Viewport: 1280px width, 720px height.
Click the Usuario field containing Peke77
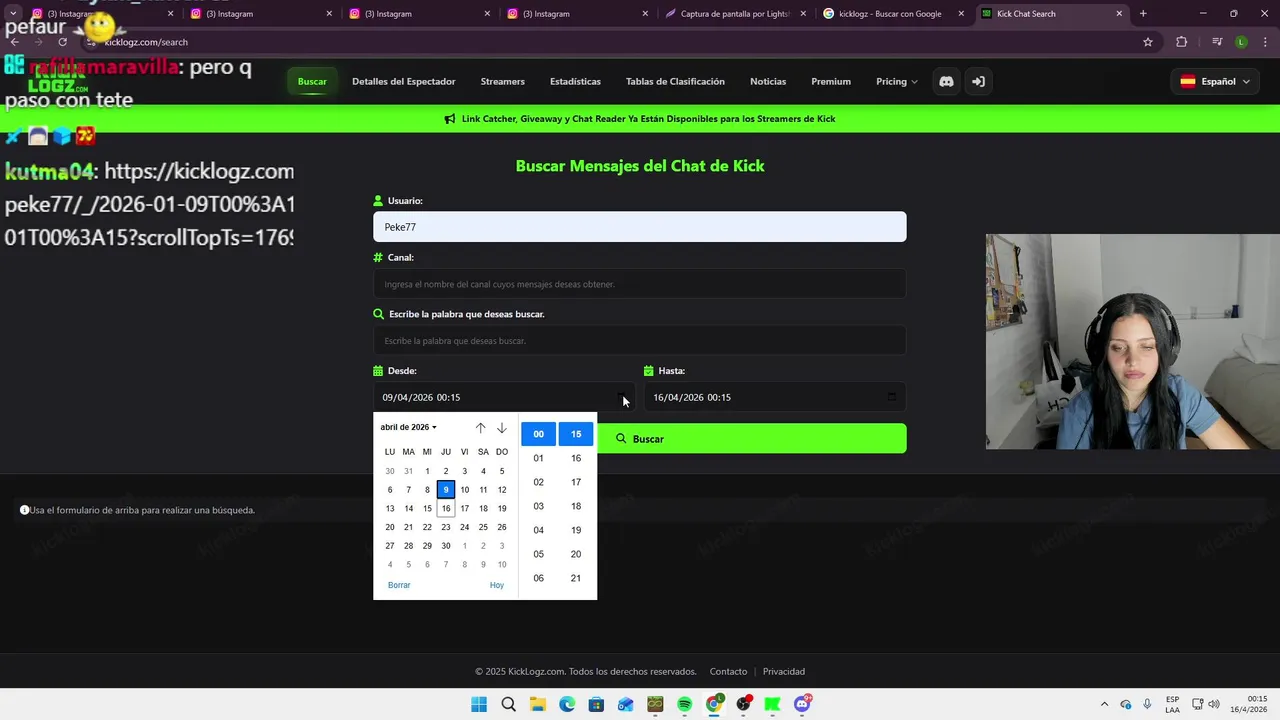(640, 227)
